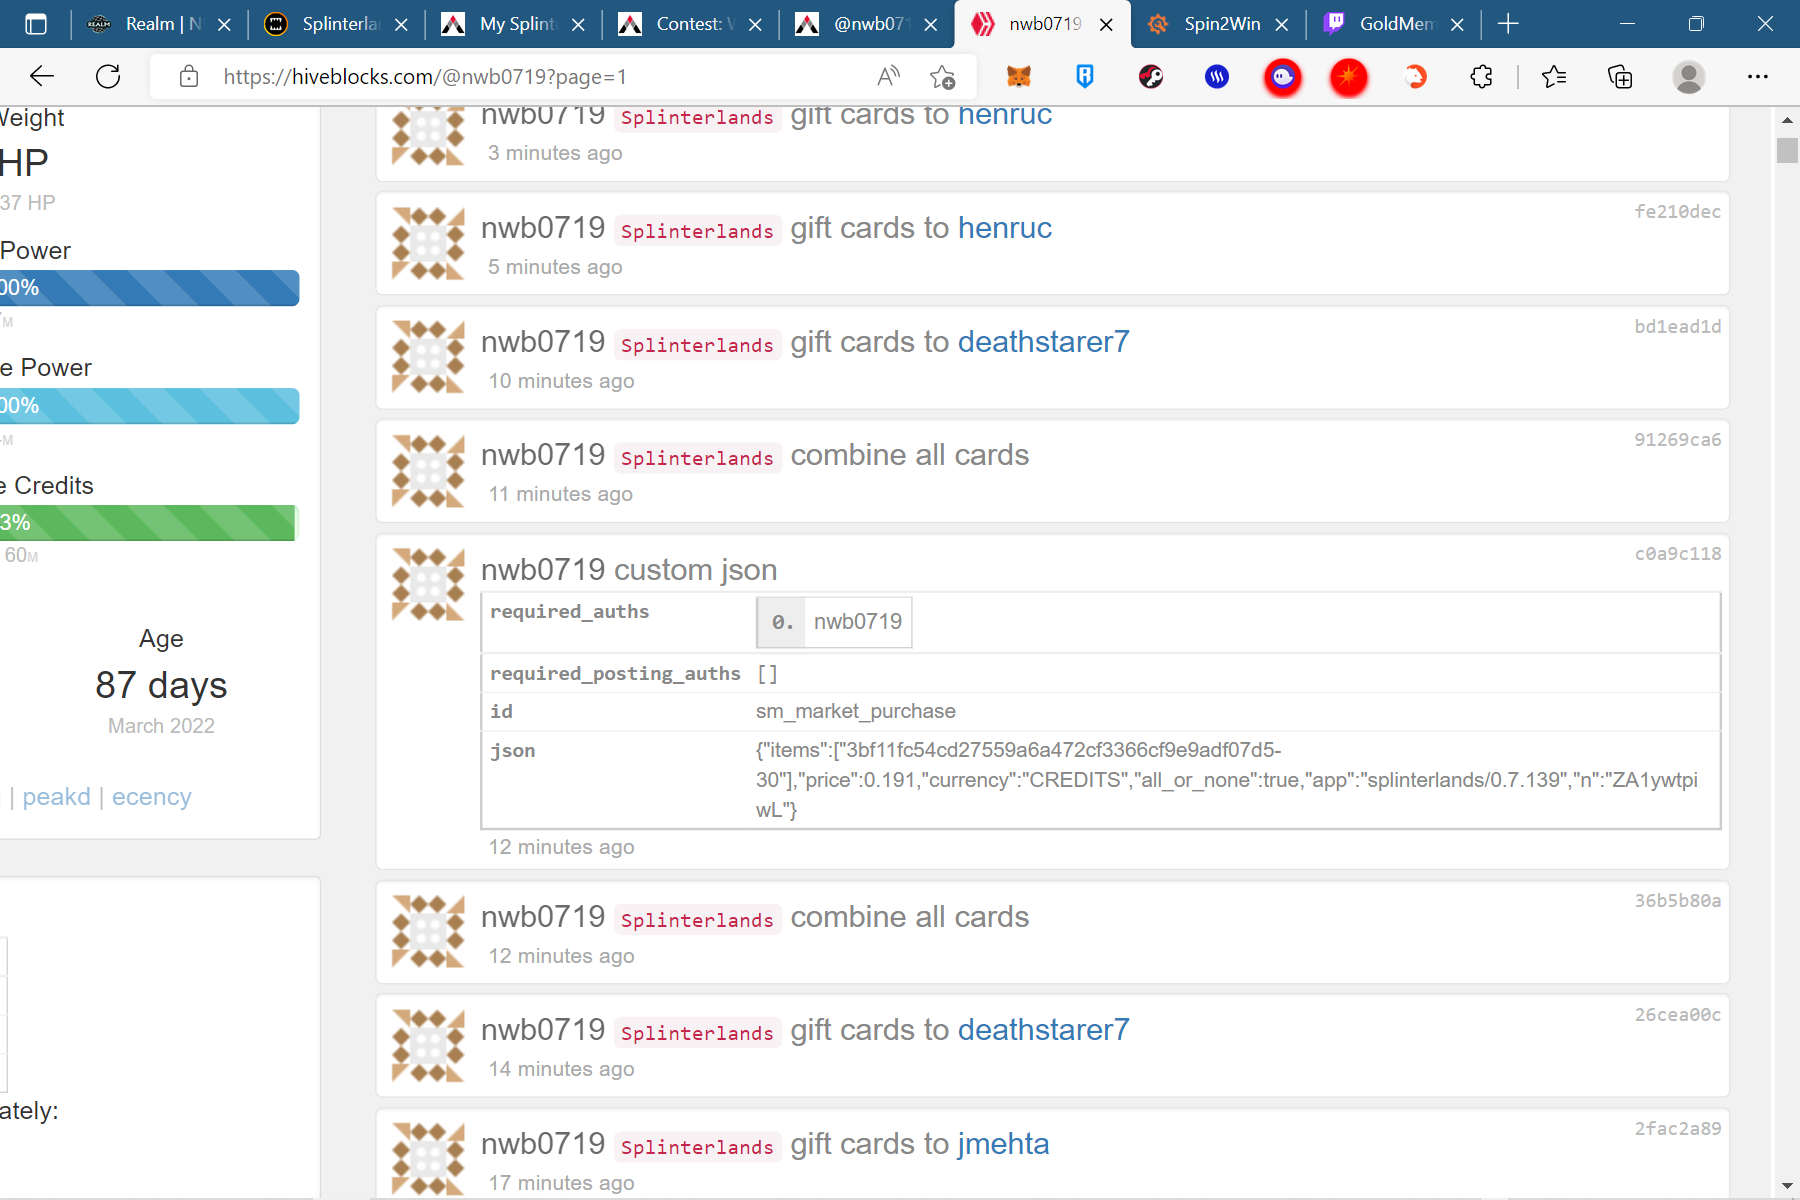Image resolution: width=1800 pixels, height=1200 pixels.
Task: Refresh the hiveblocks page
Action: tap(108, 77)
